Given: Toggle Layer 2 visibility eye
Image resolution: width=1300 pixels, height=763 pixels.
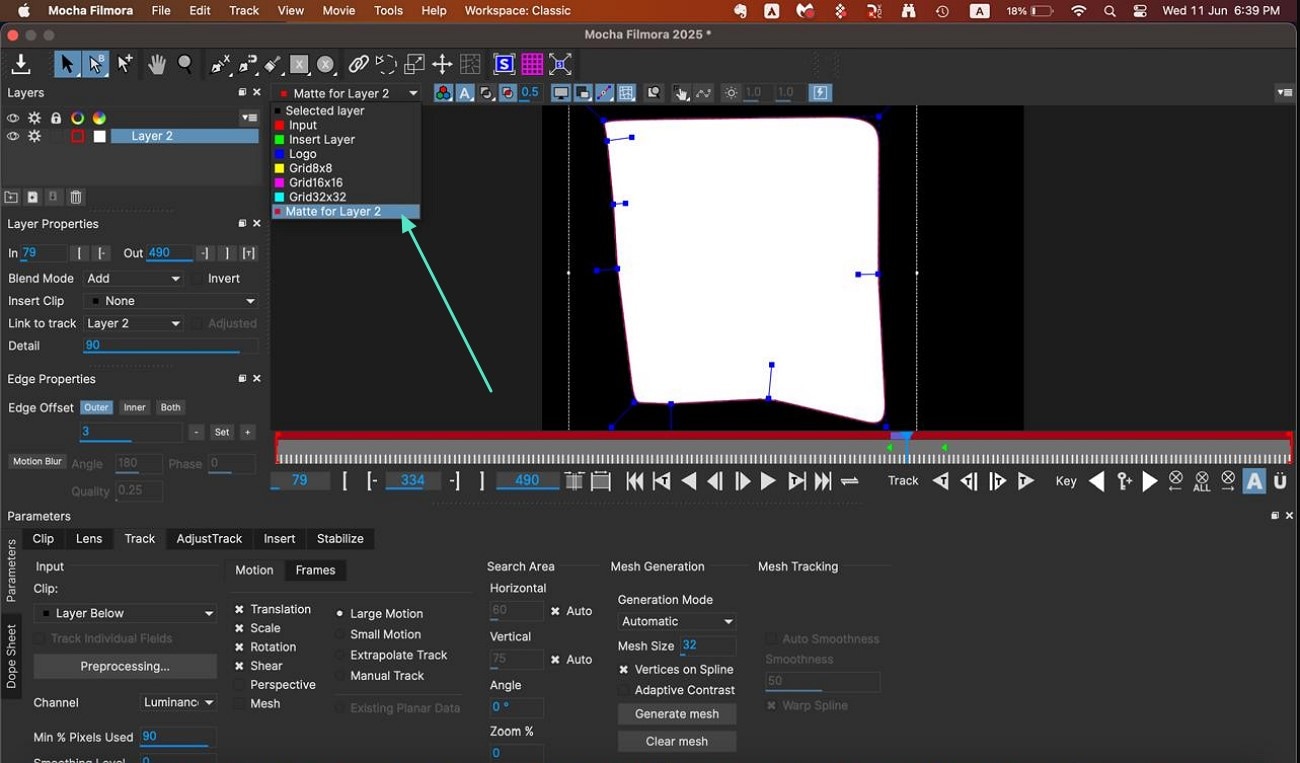Looking at the screenshot, I should 13,136.
